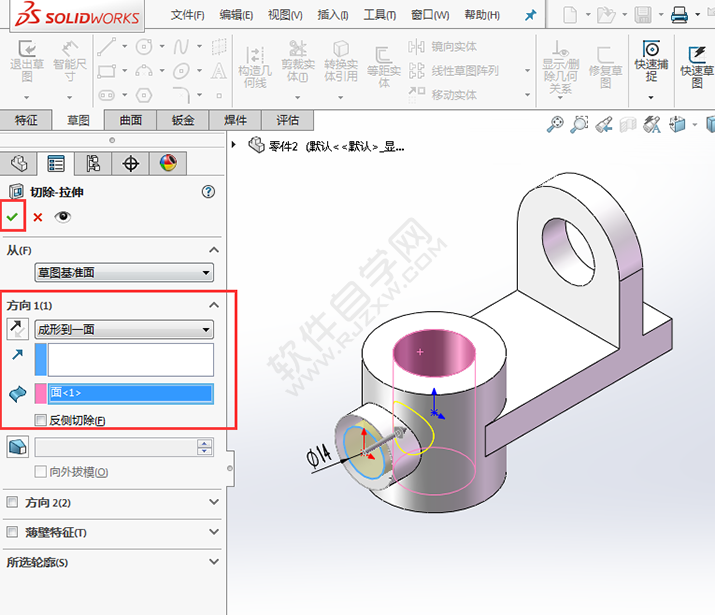715x615 pixels.
Task: Open the 视图(V) menu
Action: 285,15
